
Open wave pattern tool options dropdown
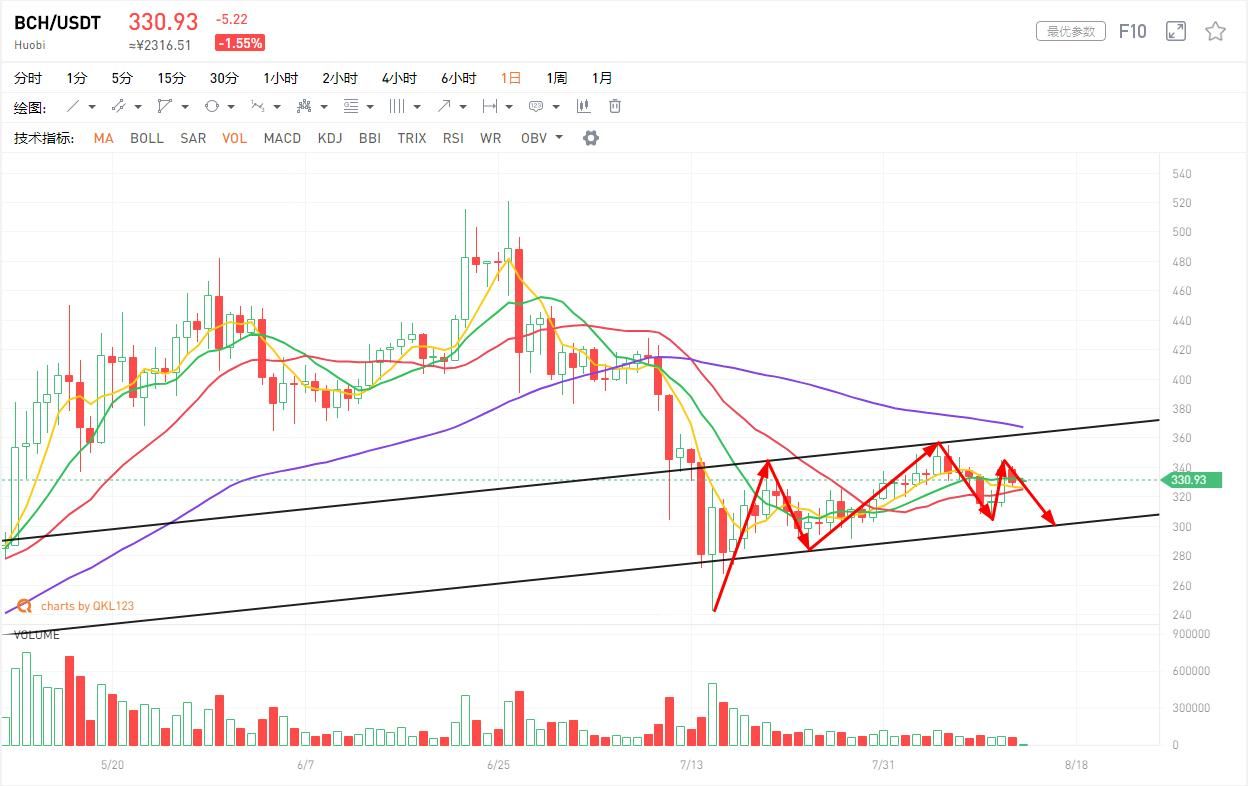[x=277, y=107]
